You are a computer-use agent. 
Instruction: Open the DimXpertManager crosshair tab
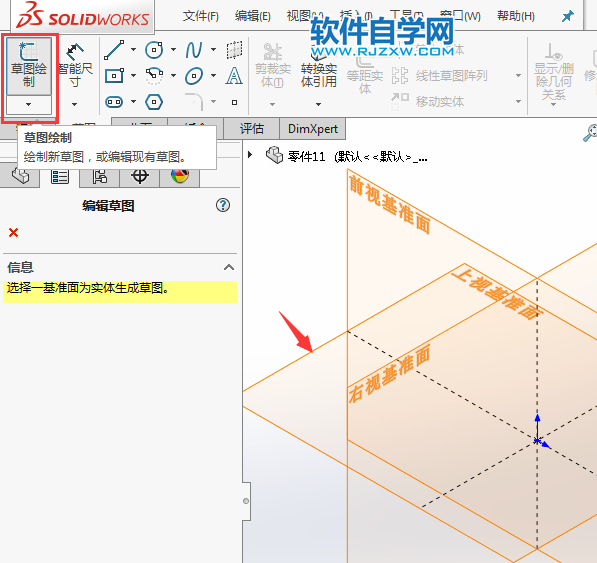pos(140,176)
